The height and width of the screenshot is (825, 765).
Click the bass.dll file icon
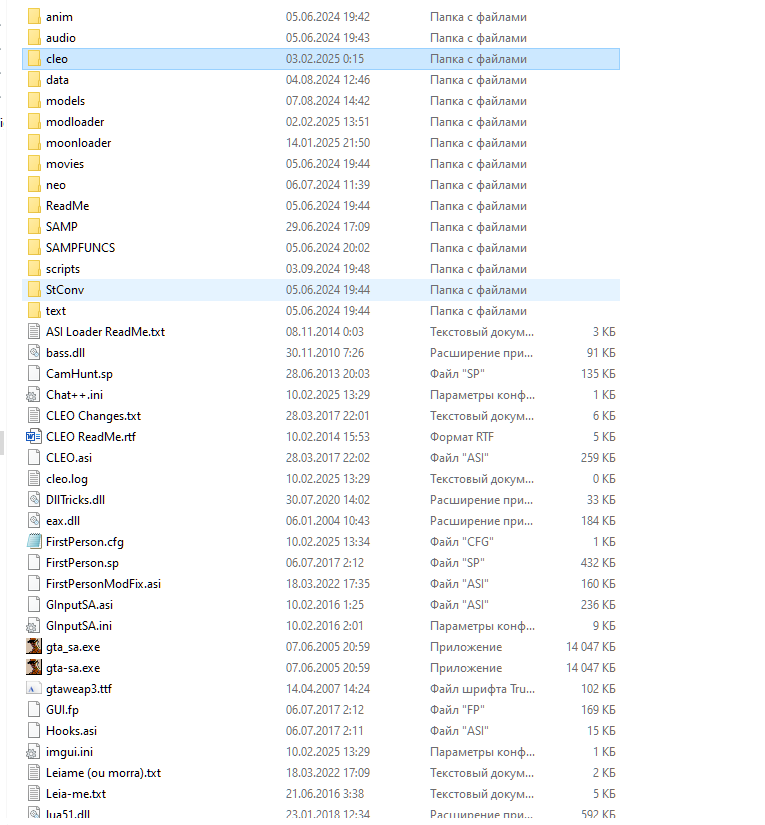pos(33,353)
